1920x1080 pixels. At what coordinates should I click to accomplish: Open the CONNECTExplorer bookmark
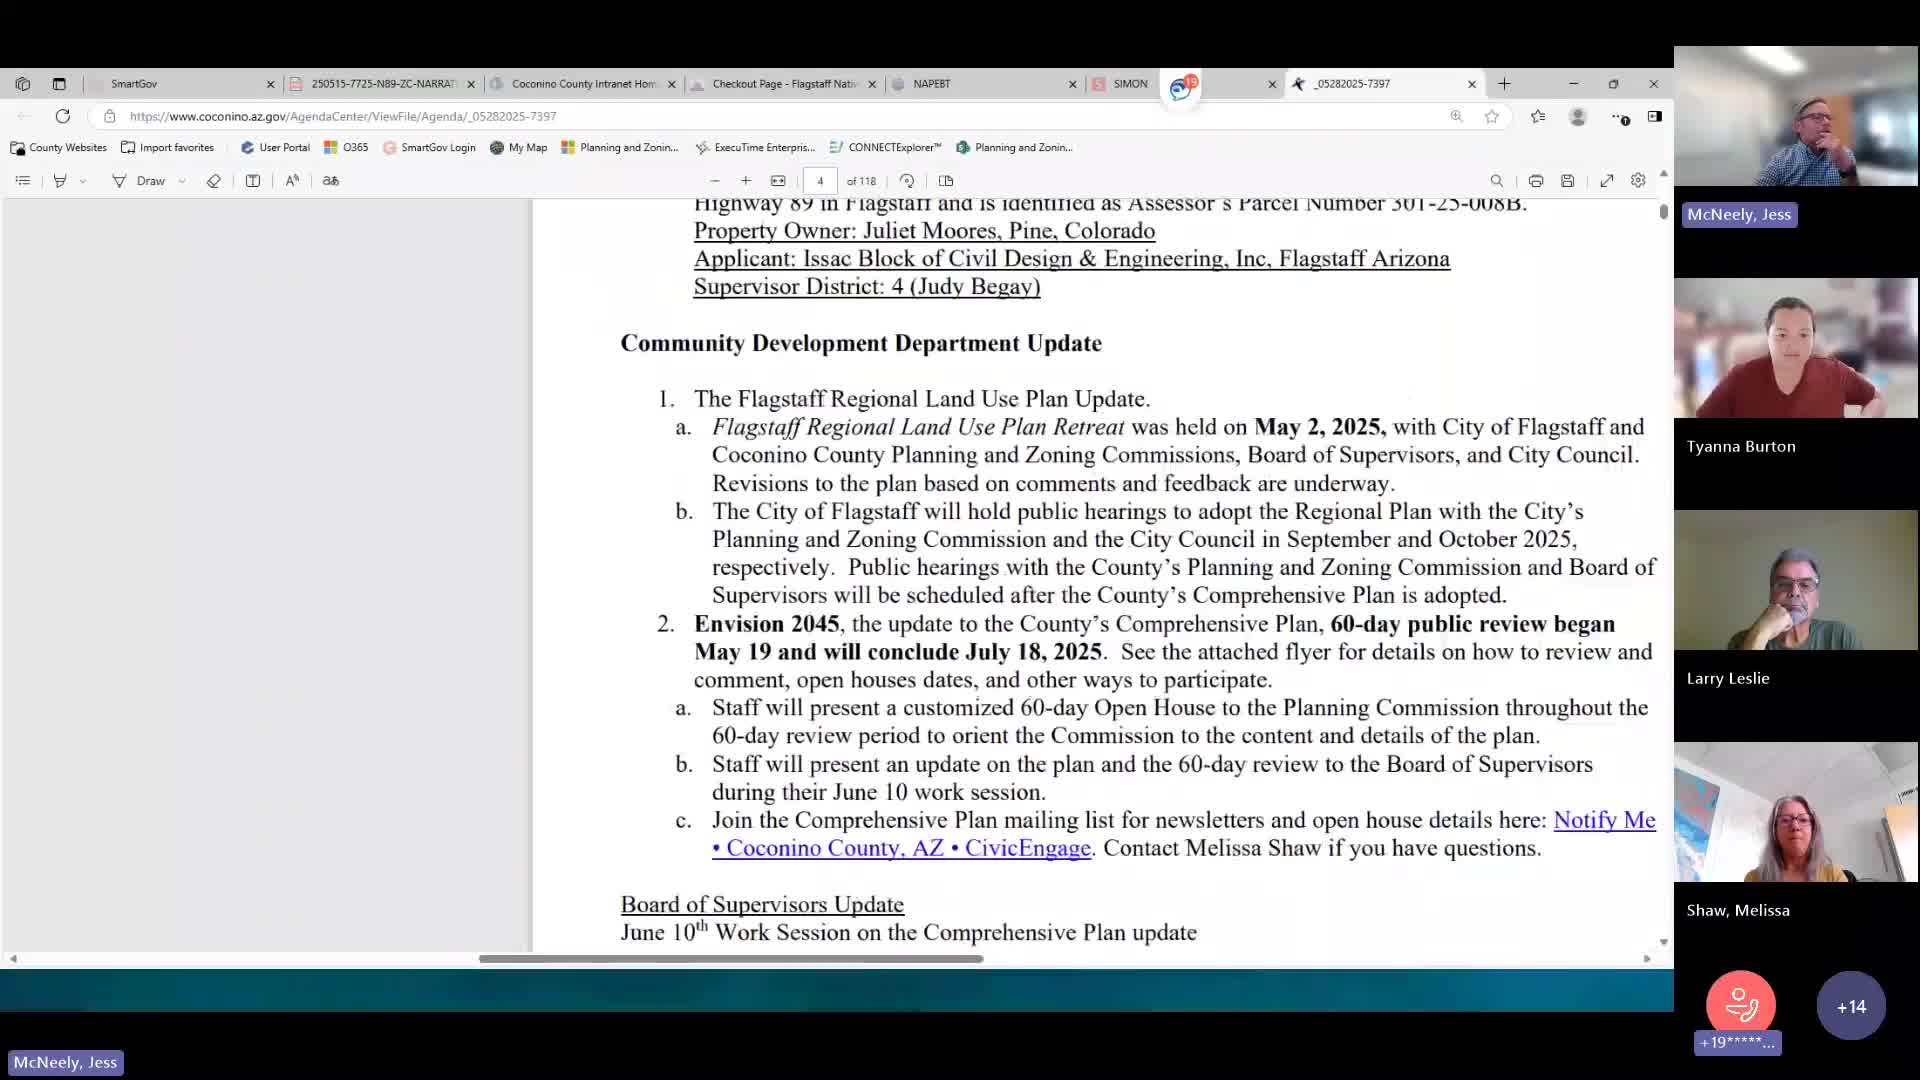point(885,147)
